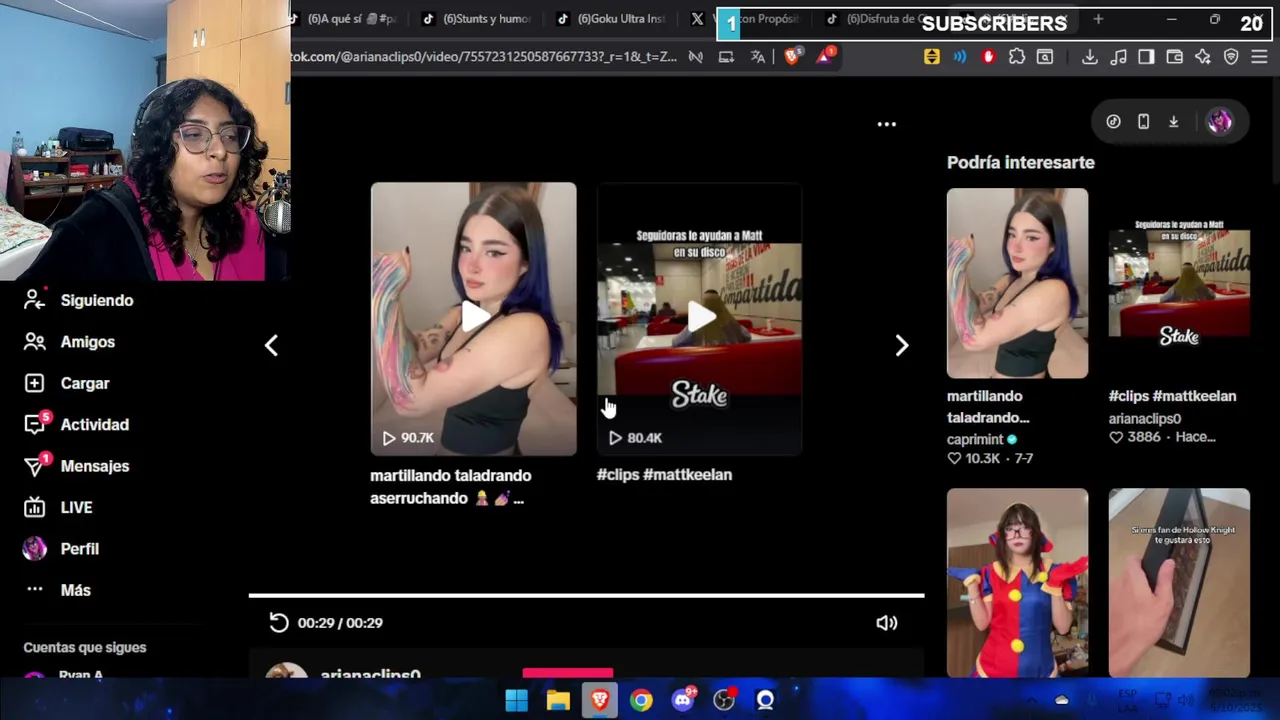Open File Explorer from taskbar
Image resolution: width=1280 pixels, height=720 pixels.
[558, 700]
